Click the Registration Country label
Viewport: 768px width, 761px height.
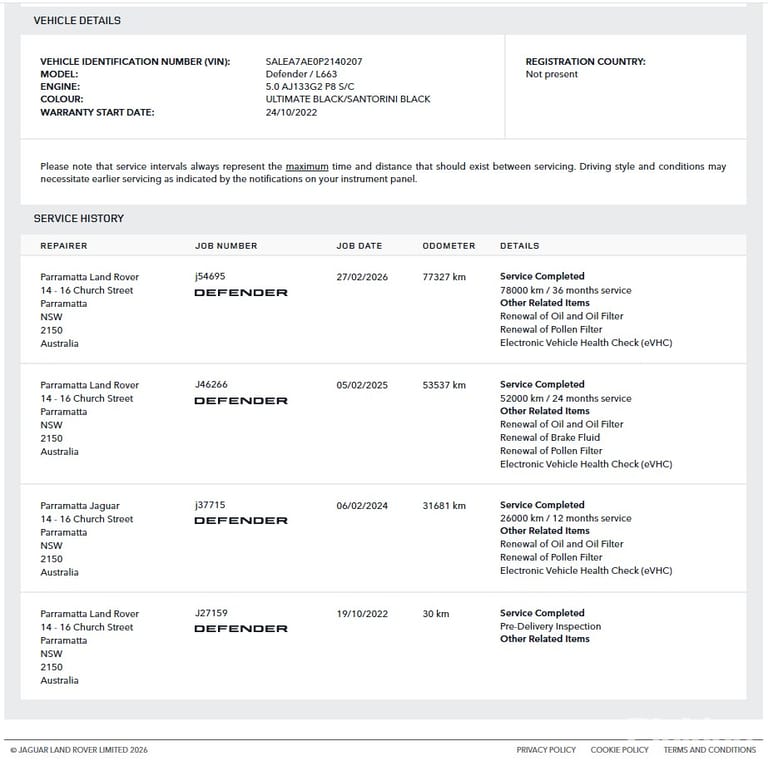coord(585,61)
